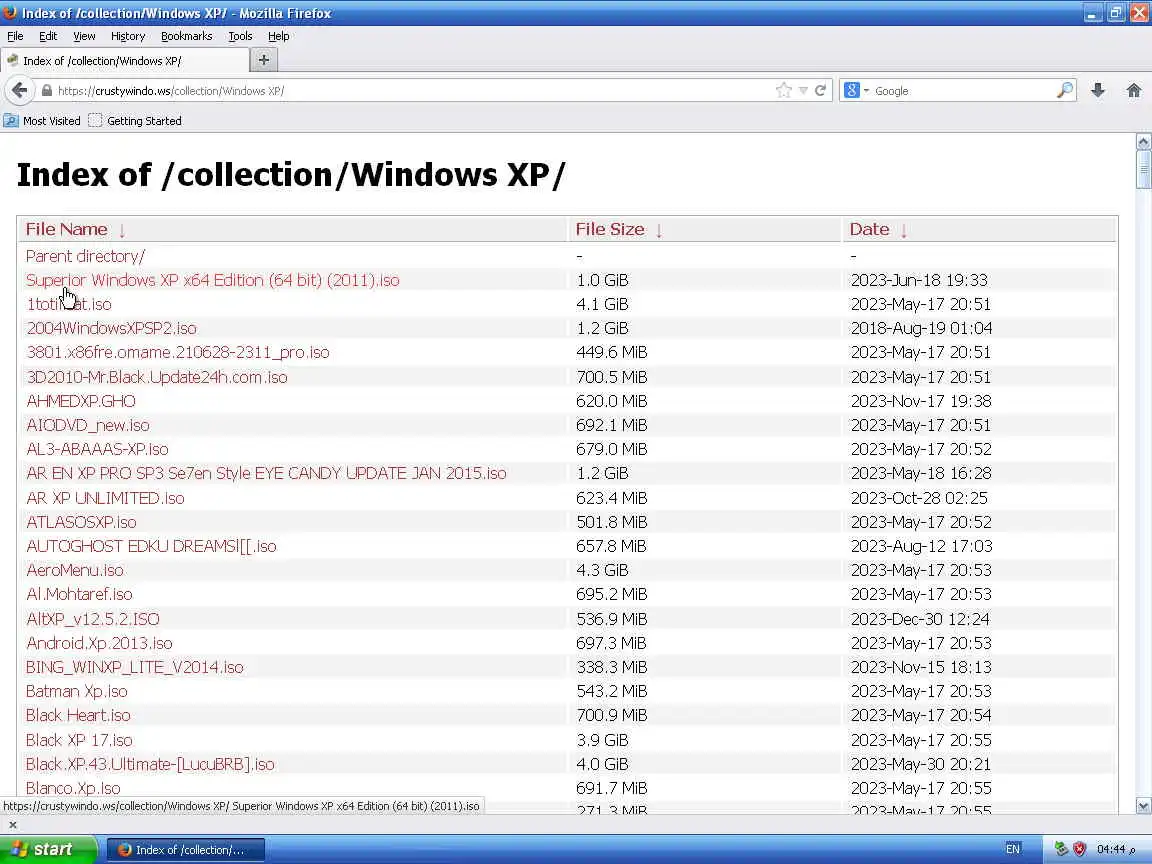Screen dimensions: 1152x864
Task: Bookmark this page with the star icon
Action: 783,90
